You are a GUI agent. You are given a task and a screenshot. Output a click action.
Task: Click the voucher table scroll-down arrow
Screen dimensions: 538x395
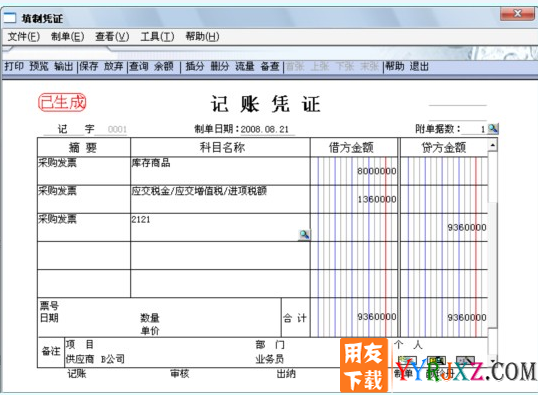tap(493, 361)
